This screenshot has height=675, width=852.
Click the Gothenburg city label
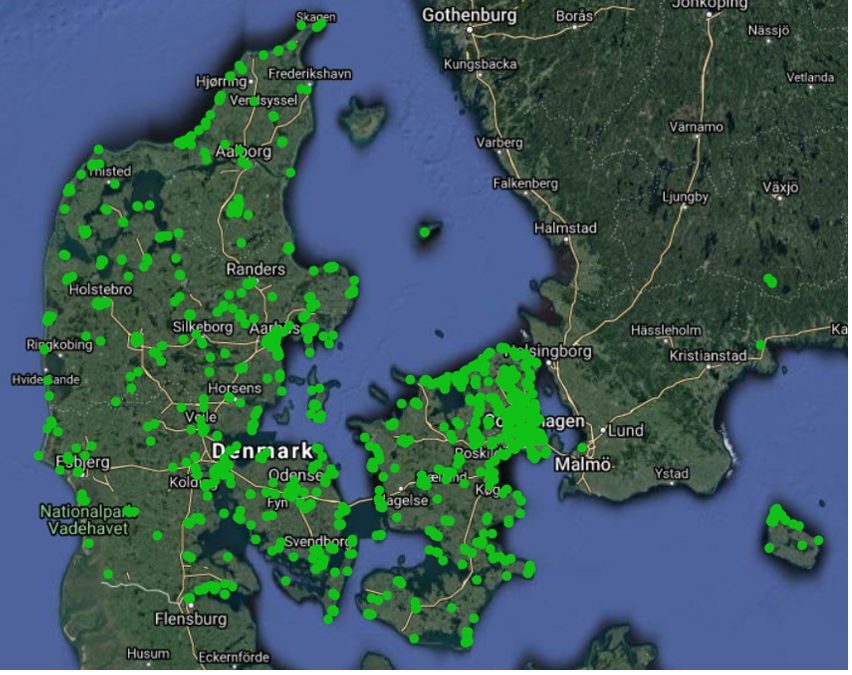[468, 16]
